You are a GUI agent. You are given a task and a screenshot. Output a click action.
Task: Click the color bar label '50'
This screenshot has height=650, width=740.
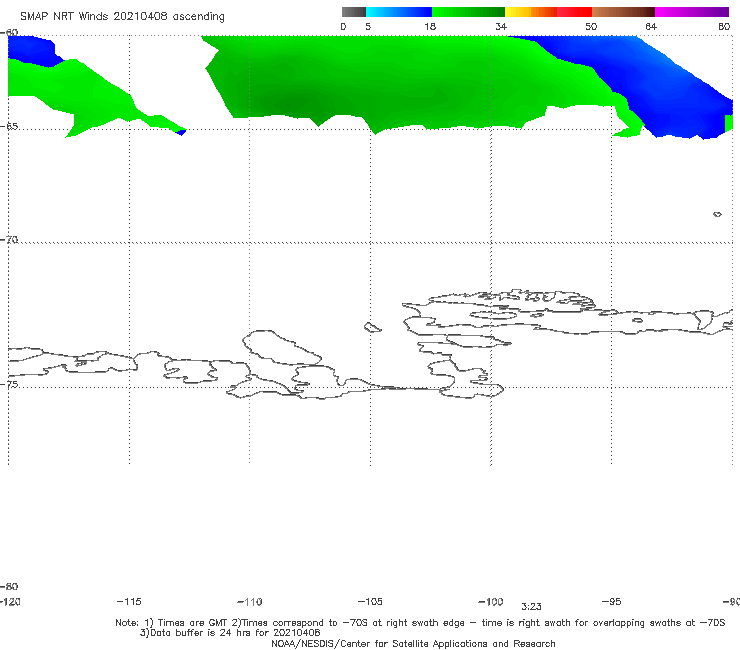[591, 27]
